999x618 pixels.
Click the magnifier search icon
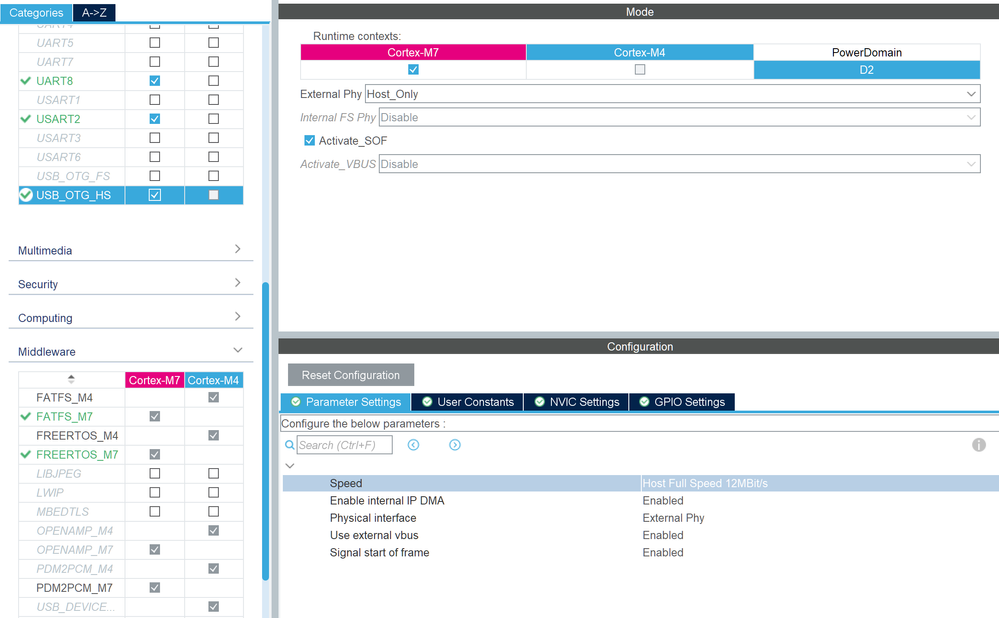click(x=289, y=445)
